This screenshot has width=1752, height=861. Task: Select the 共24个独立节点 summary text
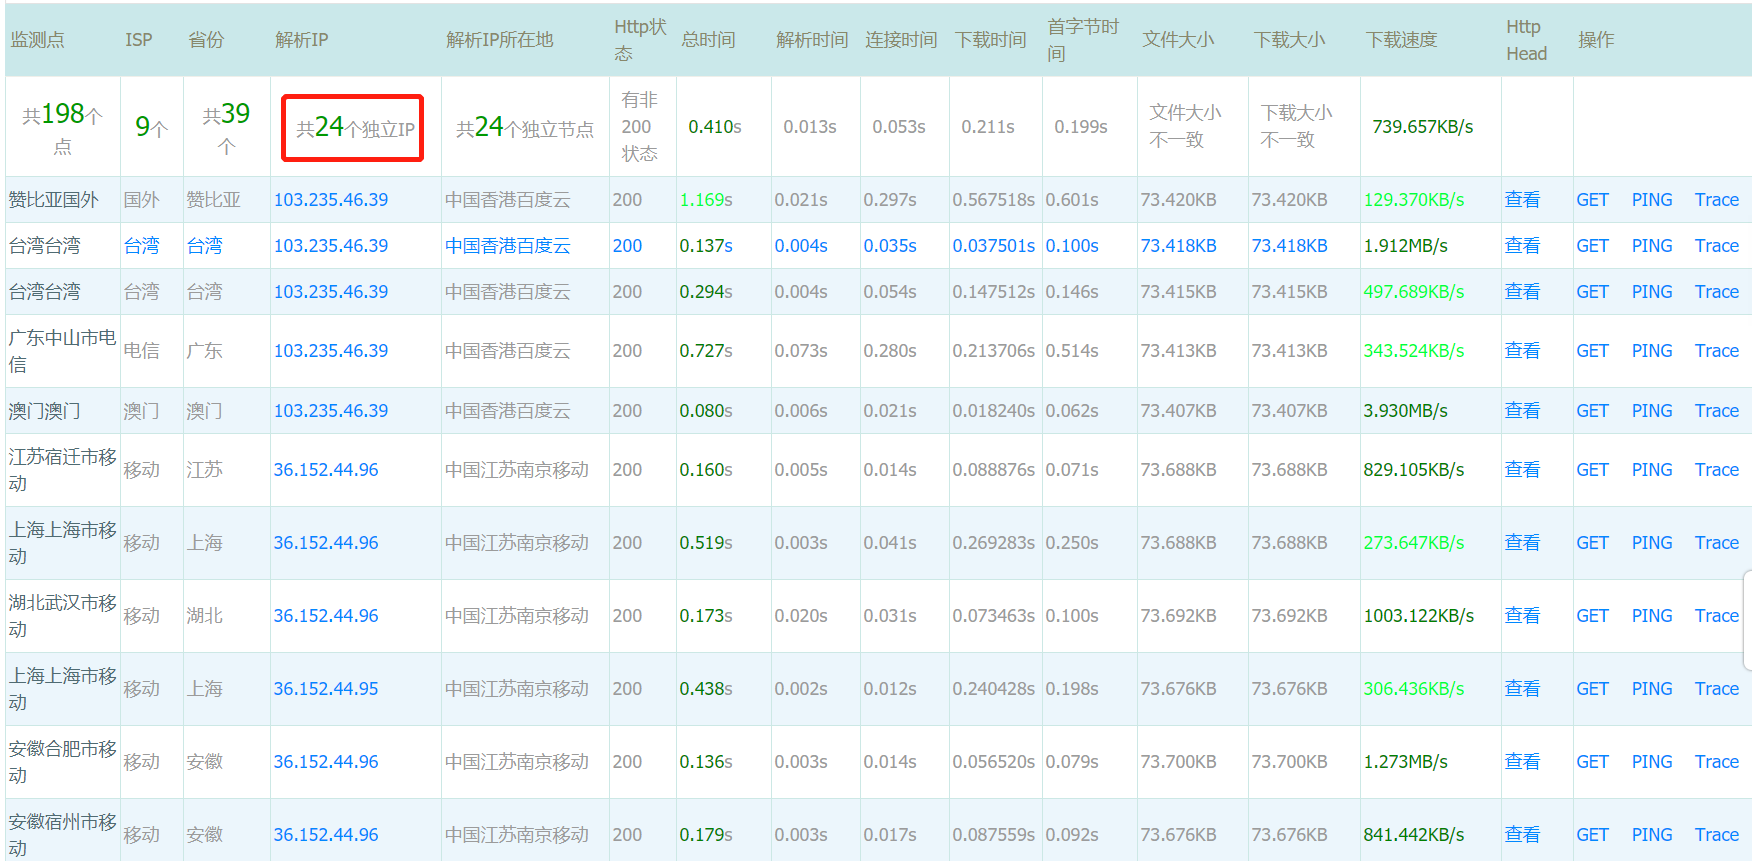(x=525, y=128)
